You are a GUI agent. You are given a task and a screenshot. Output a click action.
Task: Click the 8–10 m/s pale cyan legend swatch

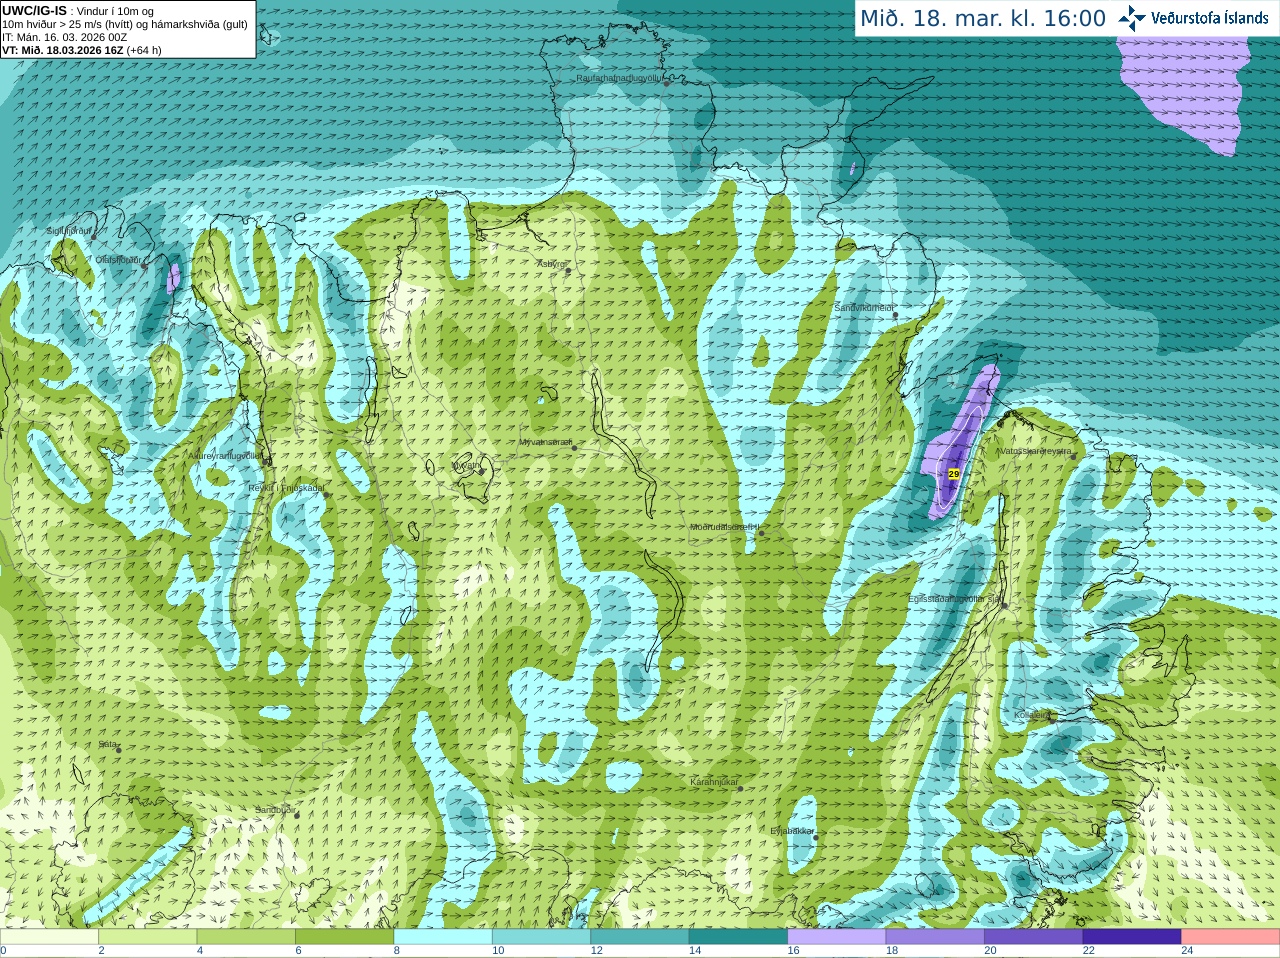443,937
